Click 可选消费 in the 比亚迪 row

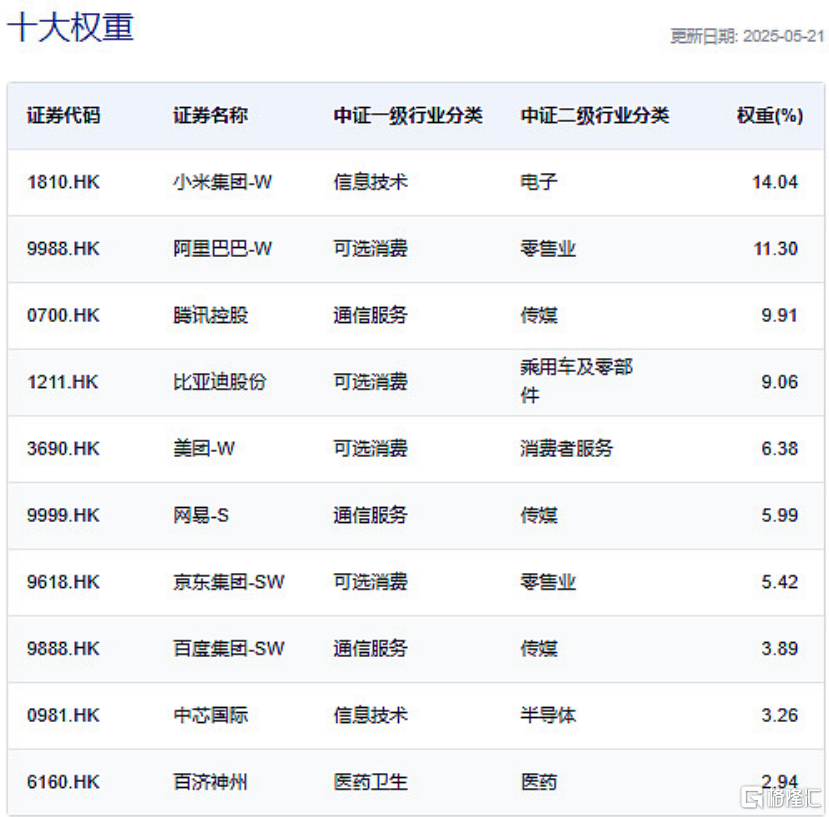point(371,382)
